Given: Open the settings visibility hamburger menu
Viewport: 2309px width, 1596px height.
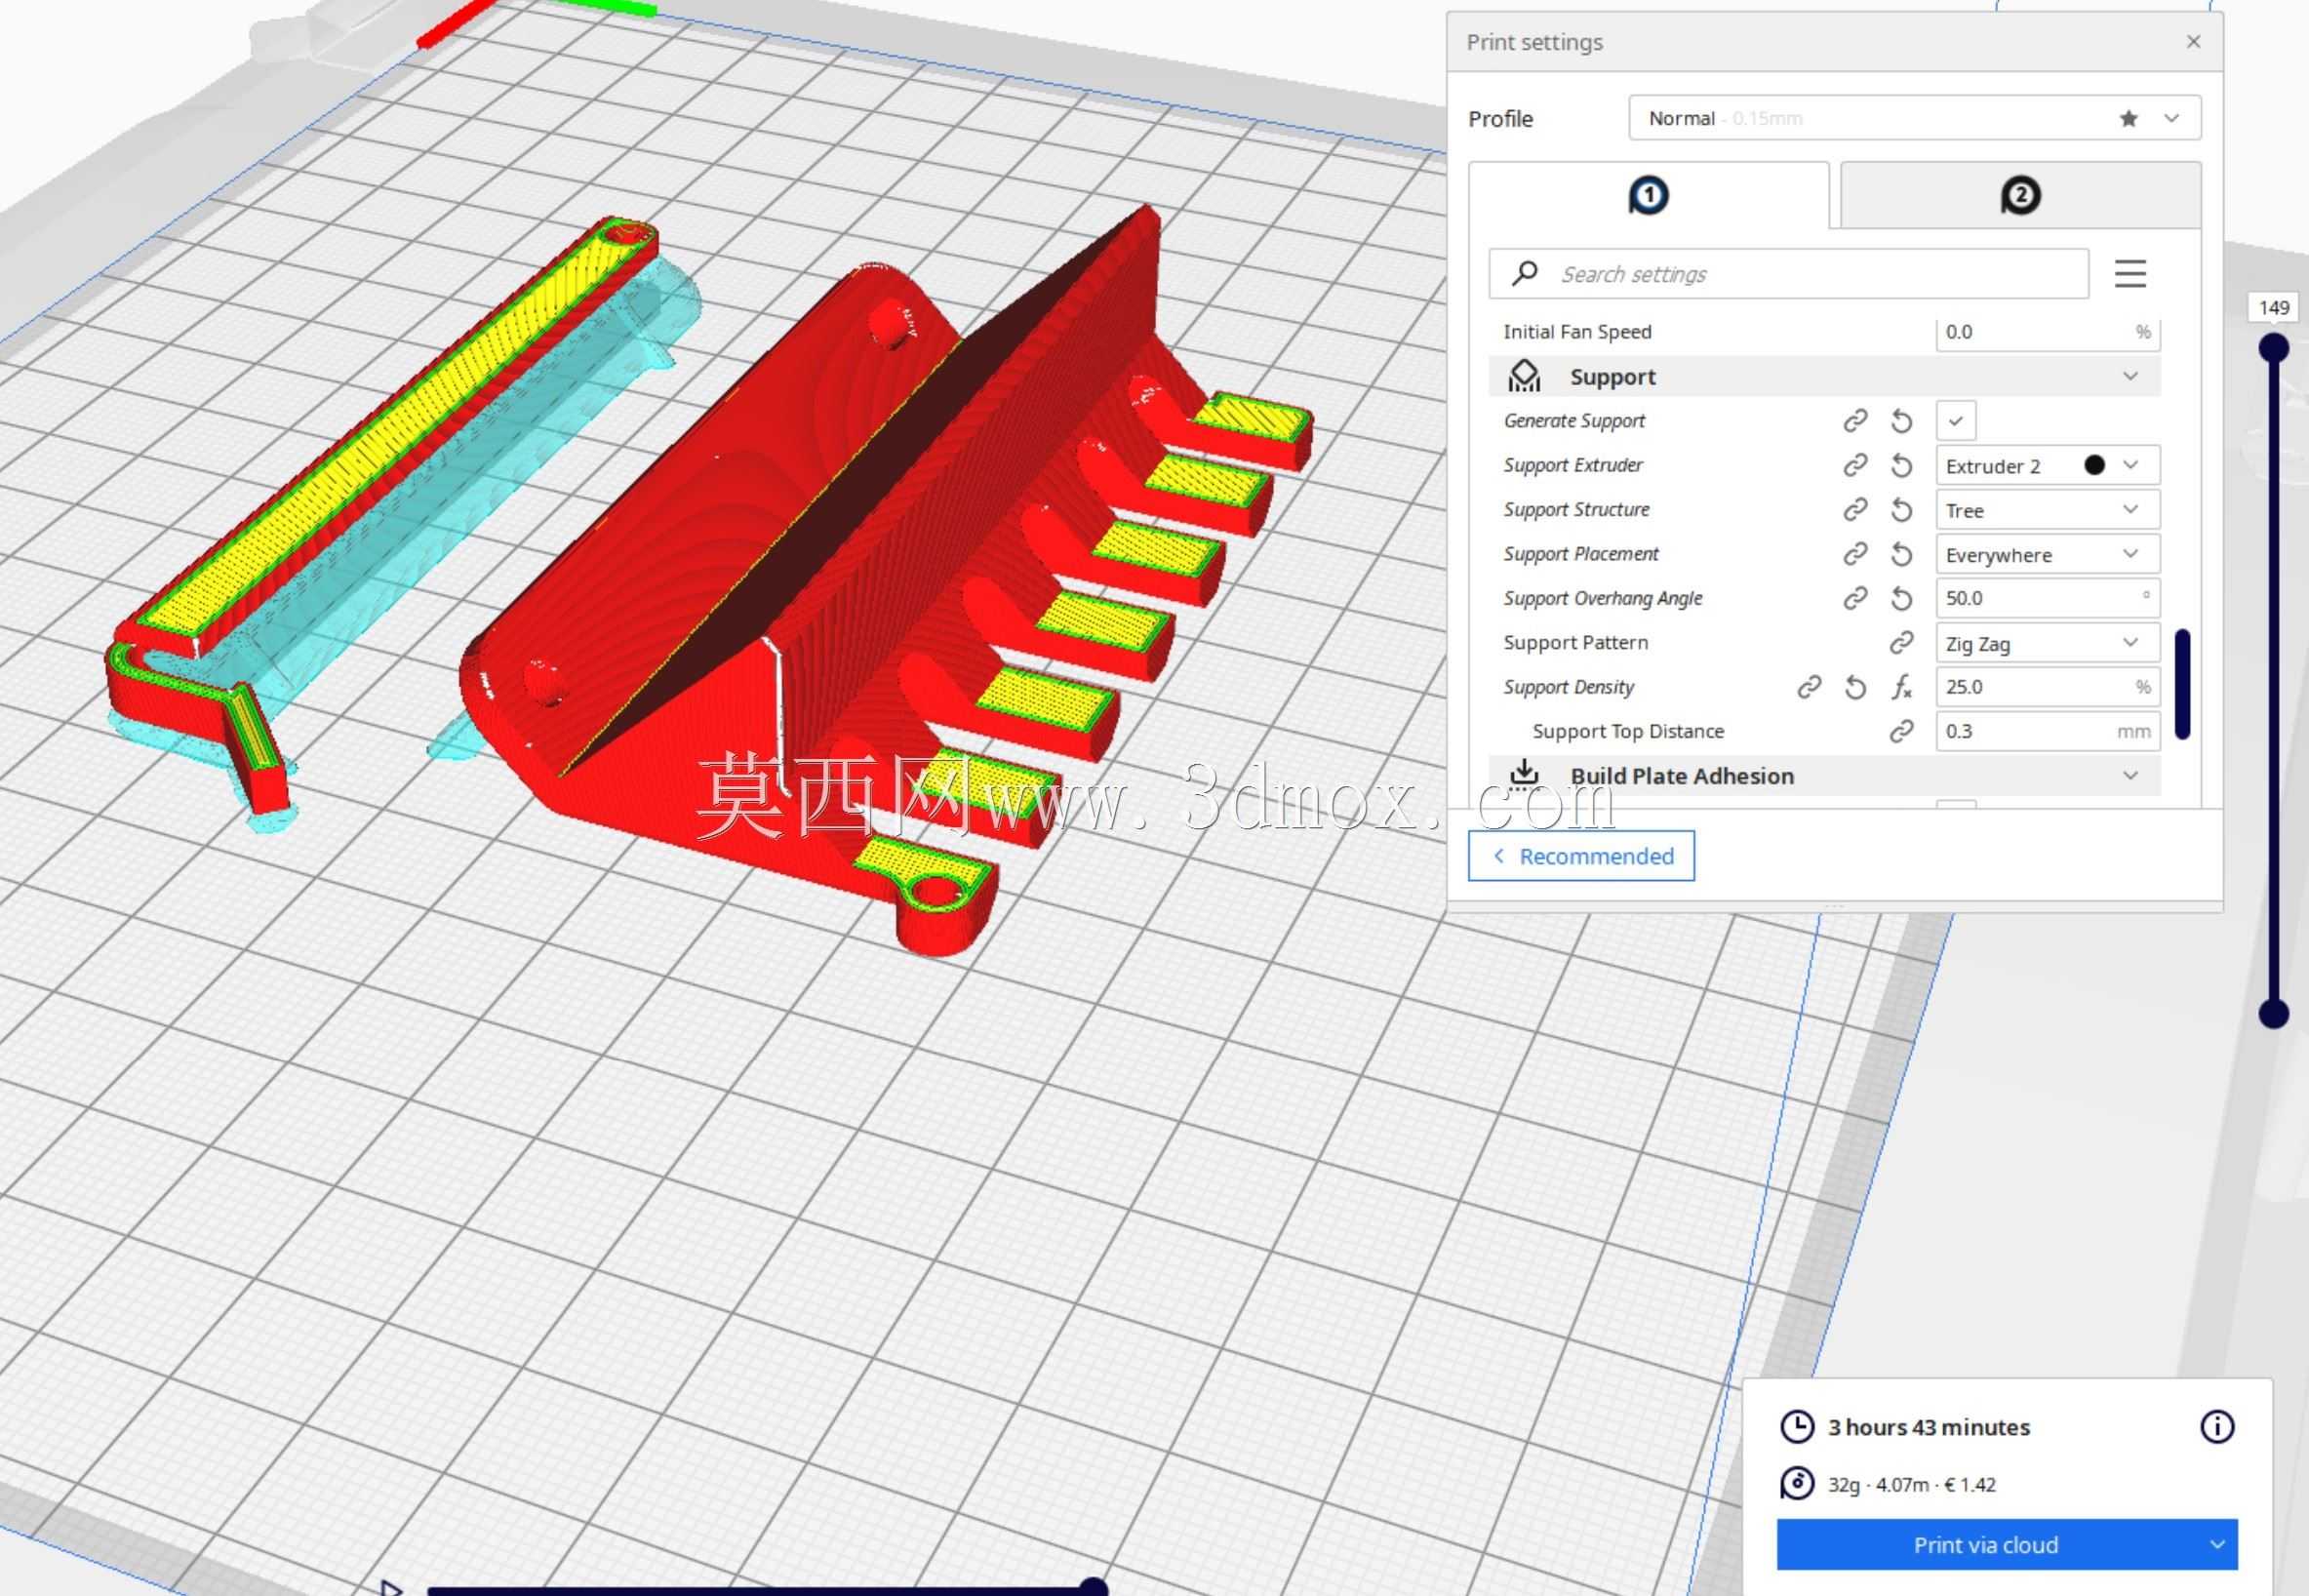Looking at the screenshot, I should [2130, 274].
